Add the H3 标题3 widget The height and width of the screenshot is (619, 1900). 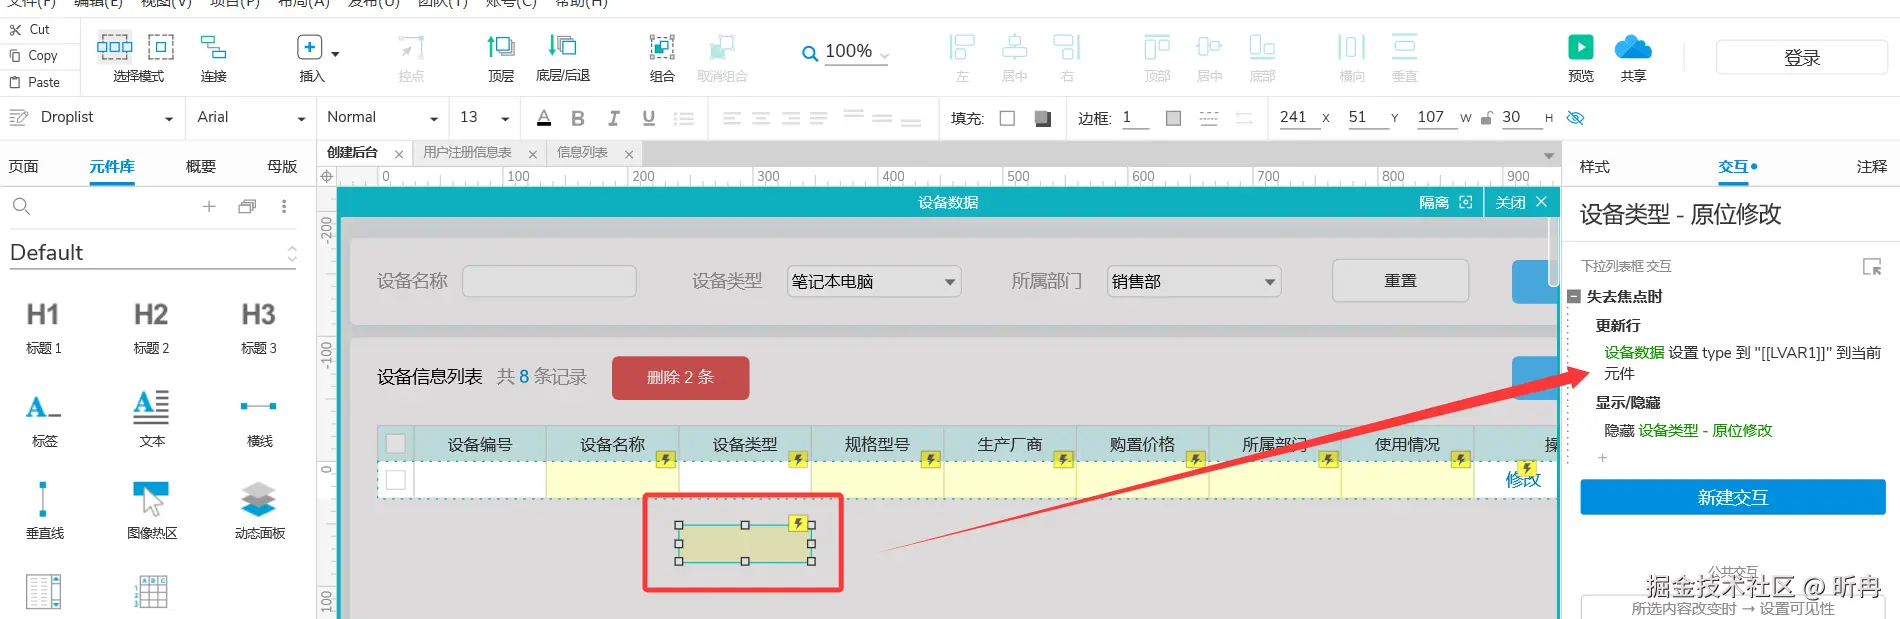point(259,328)
